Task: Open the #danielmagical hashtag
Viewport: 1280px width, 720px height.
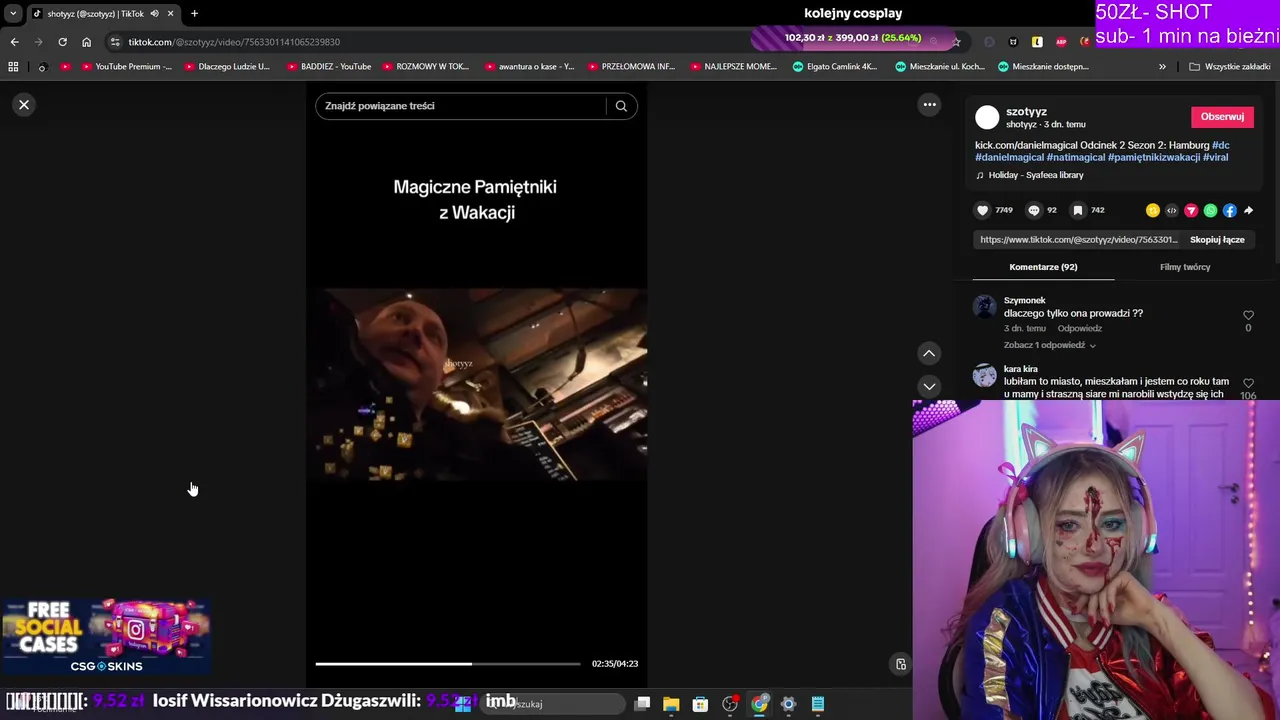Action: click(1009, 157)
